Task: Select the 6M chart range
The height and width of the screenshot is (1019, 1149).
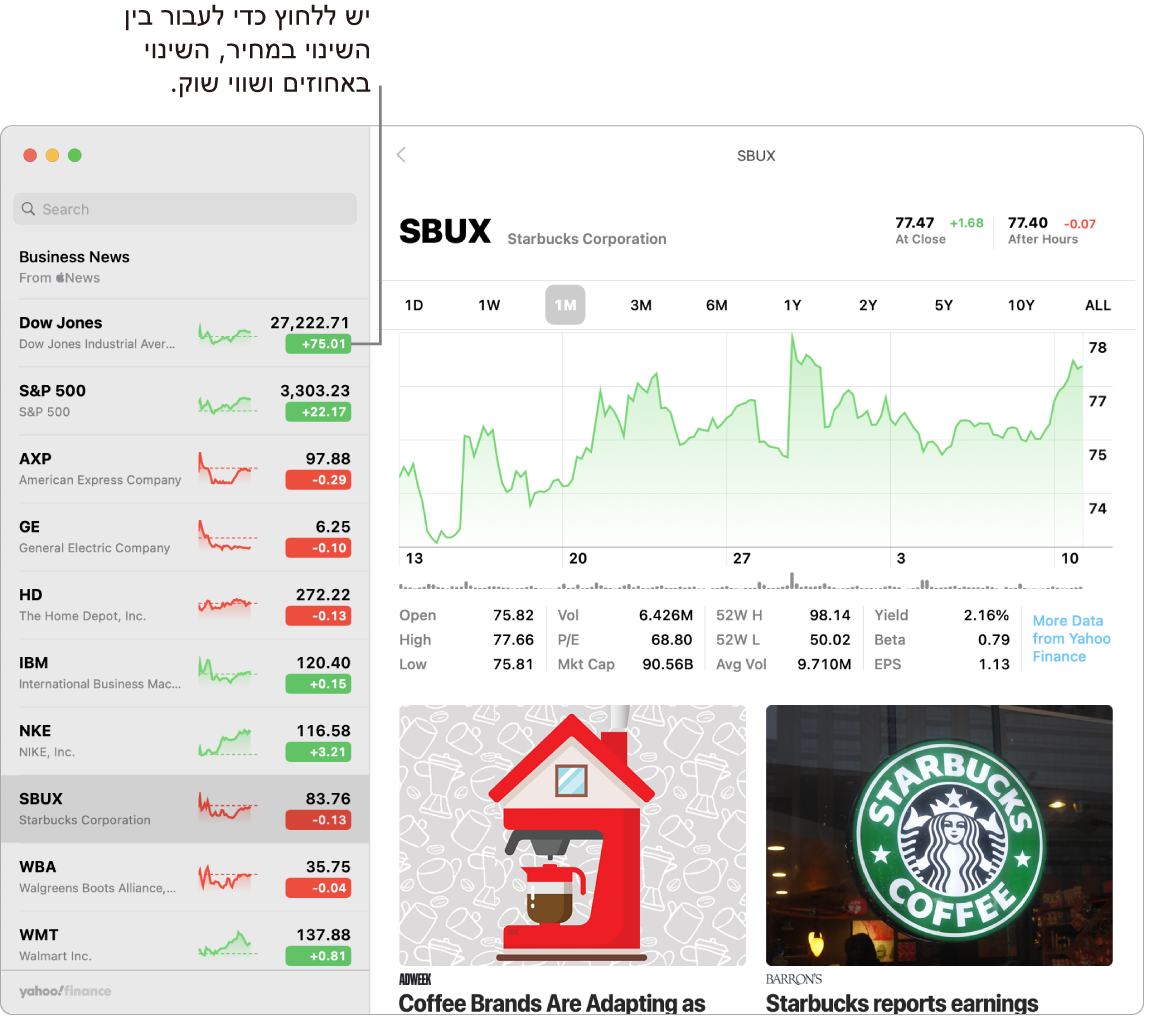Action: (x=717, y=305)
